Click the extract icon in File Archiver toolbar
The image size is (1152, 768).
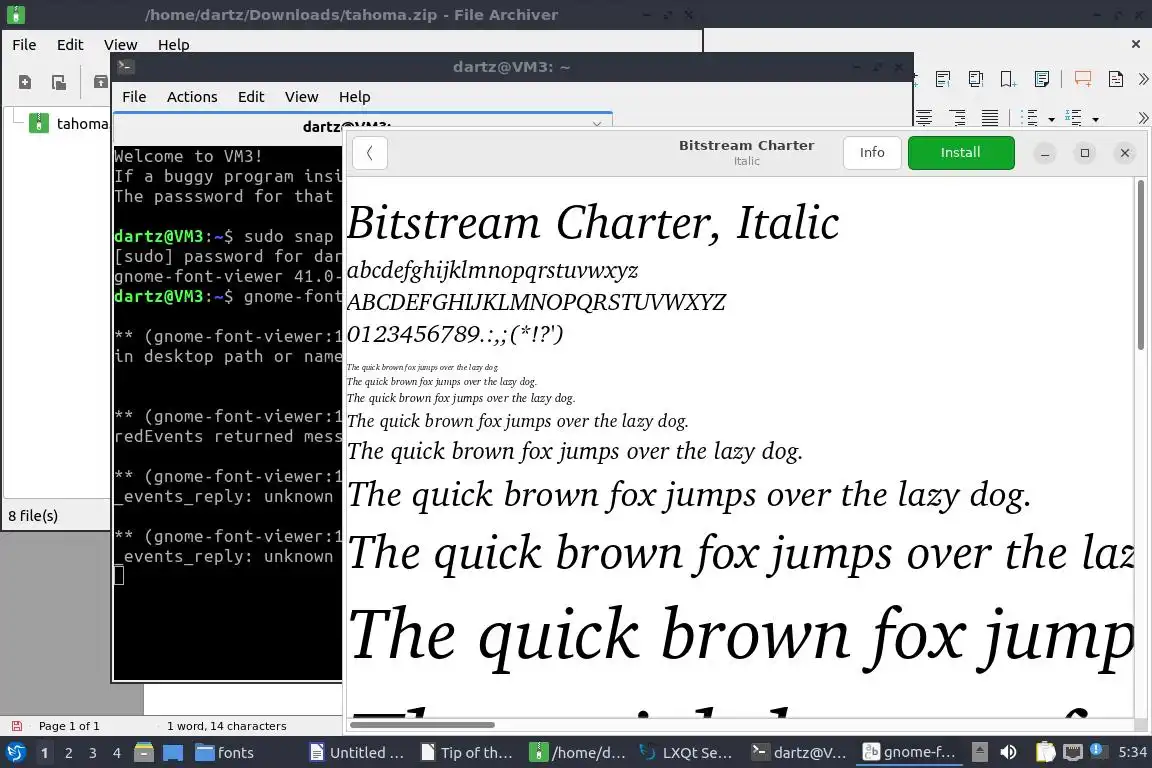click(101, 82)
